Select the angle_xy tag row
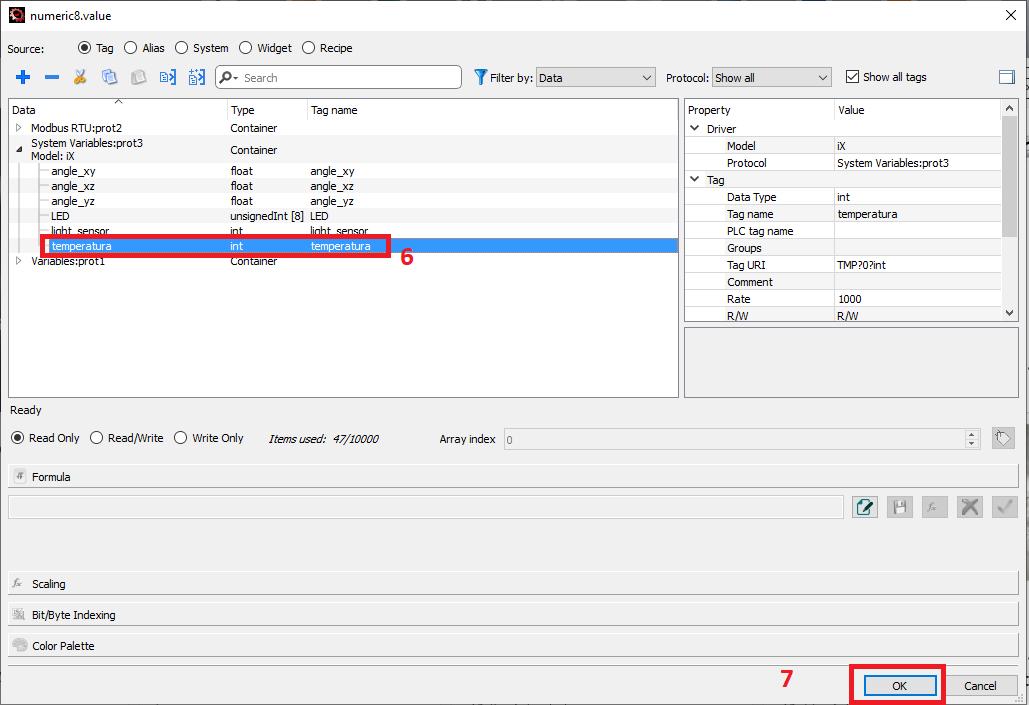The width and height of the screenshot is (1029, 705). 344,171
